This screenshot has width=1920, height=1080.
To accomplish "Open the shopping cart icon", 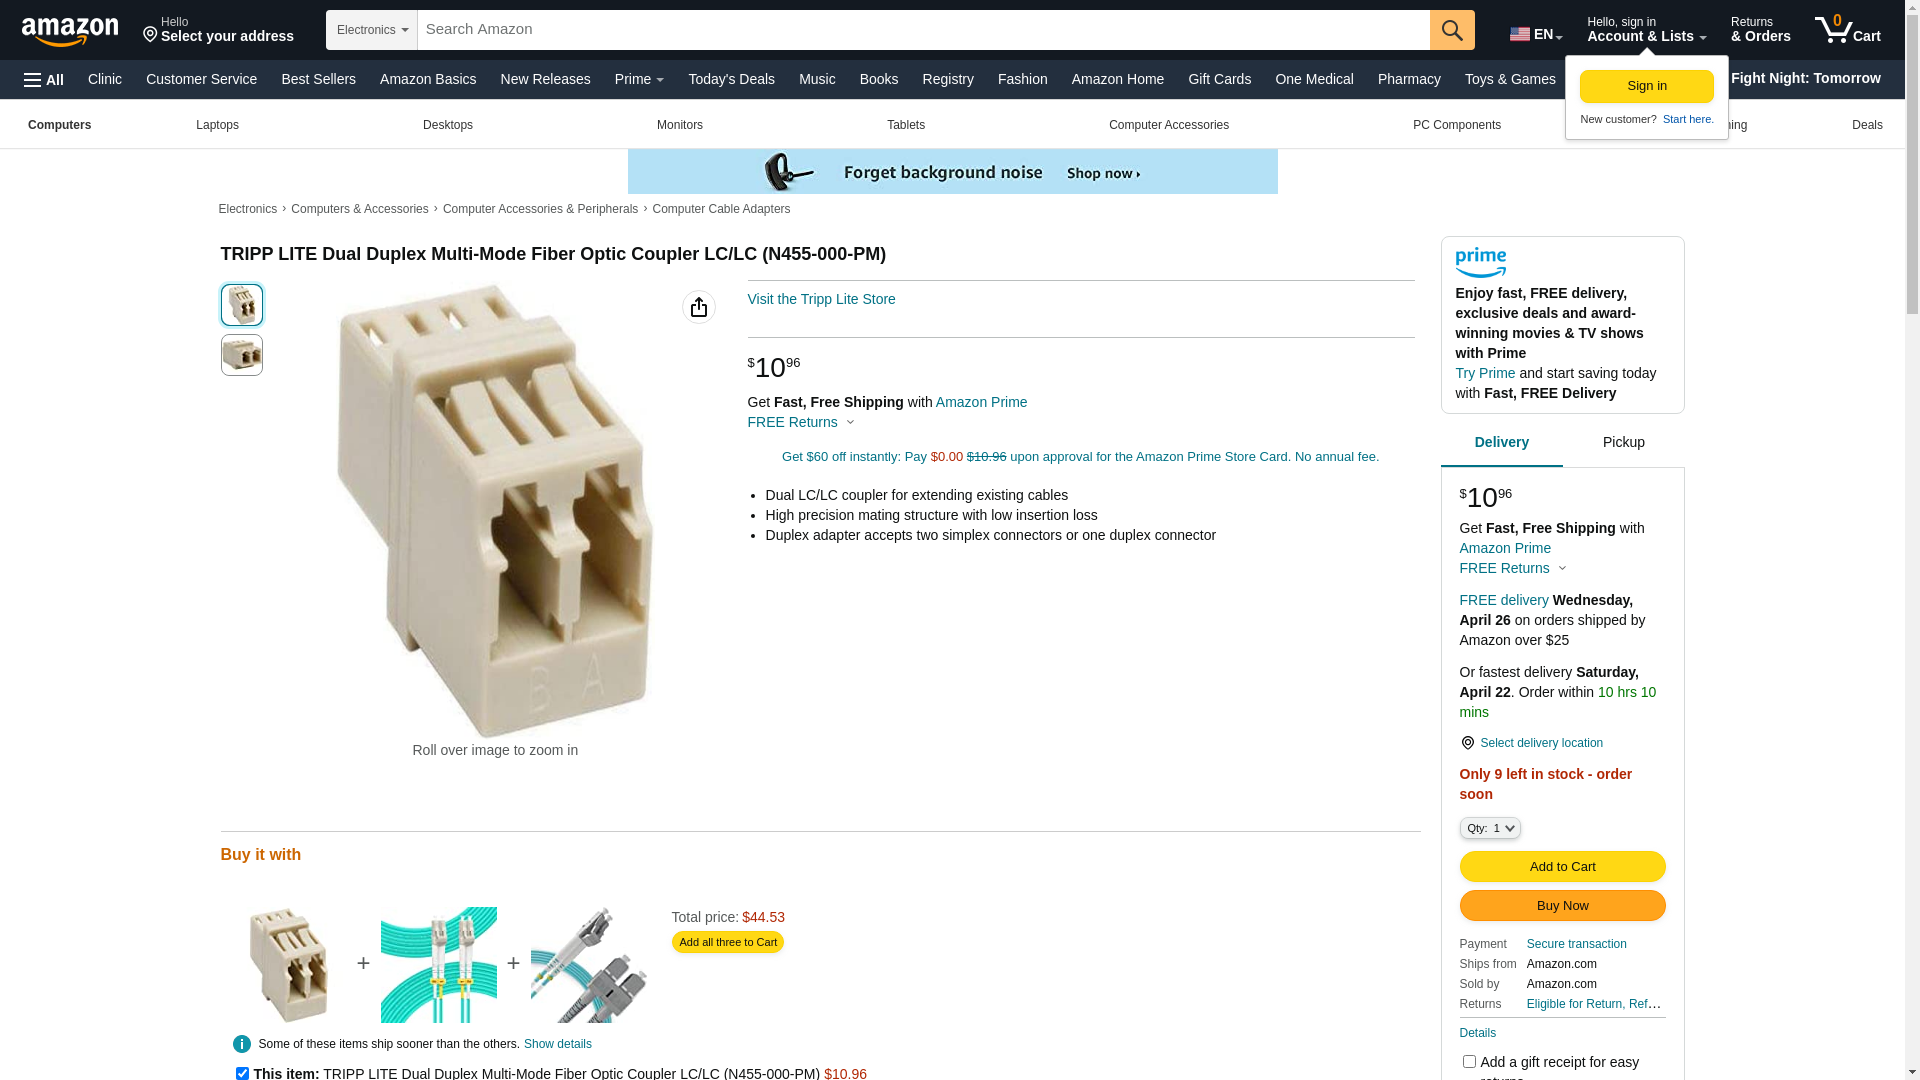I will [x=1847, y=29].
